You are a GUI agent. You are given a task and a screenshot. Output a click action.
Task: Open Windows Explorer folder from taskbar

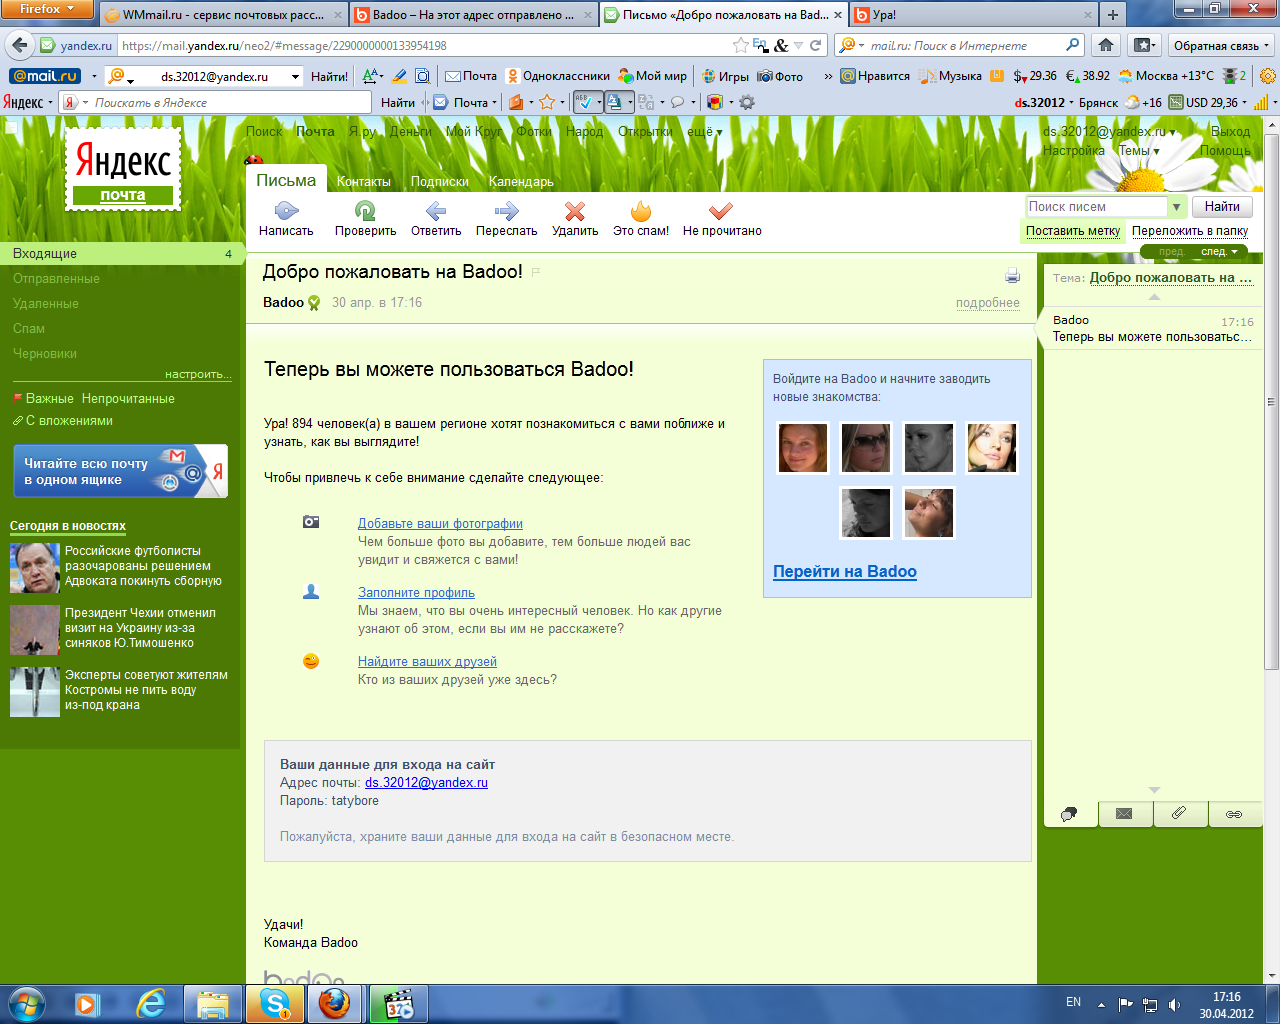pos(212,1003)
